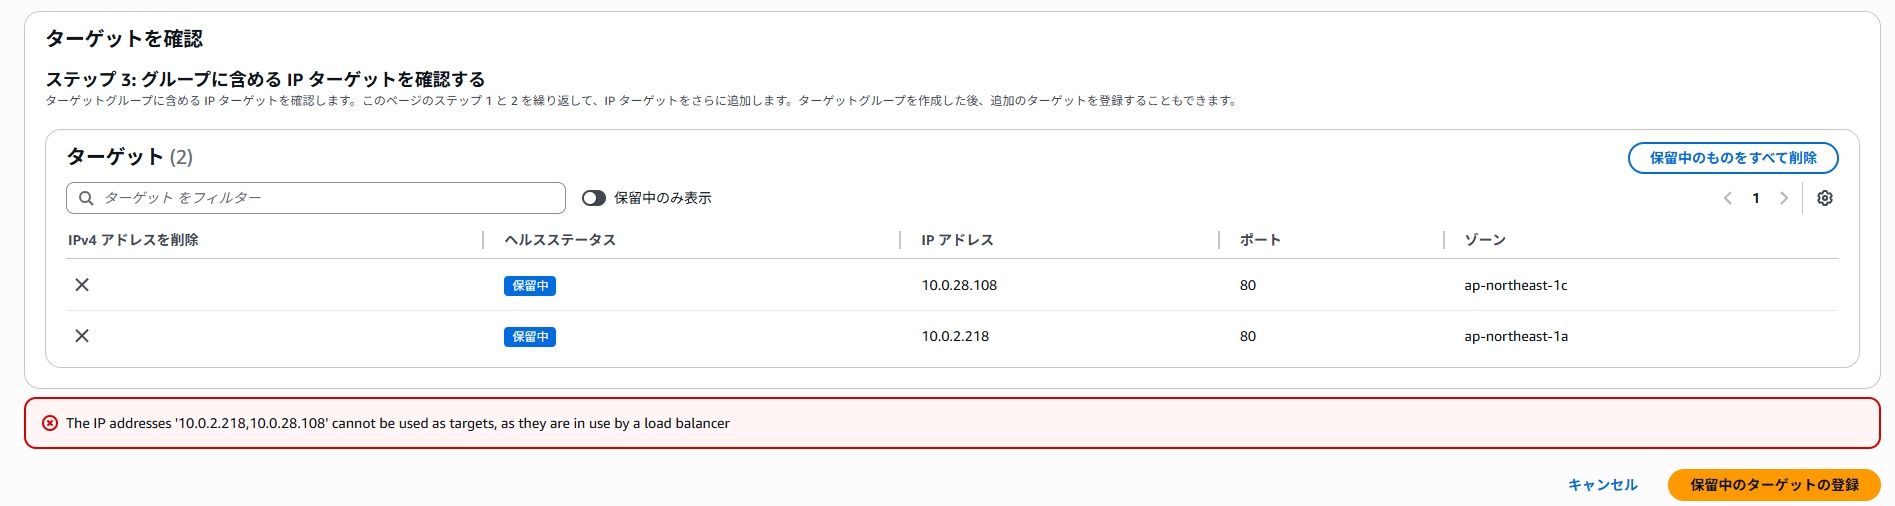Image resolution: width=1895 pixels, height=506 pixels.
Task: Click the 保留中のターゲットの登録 button
Action: (1774, 485)
